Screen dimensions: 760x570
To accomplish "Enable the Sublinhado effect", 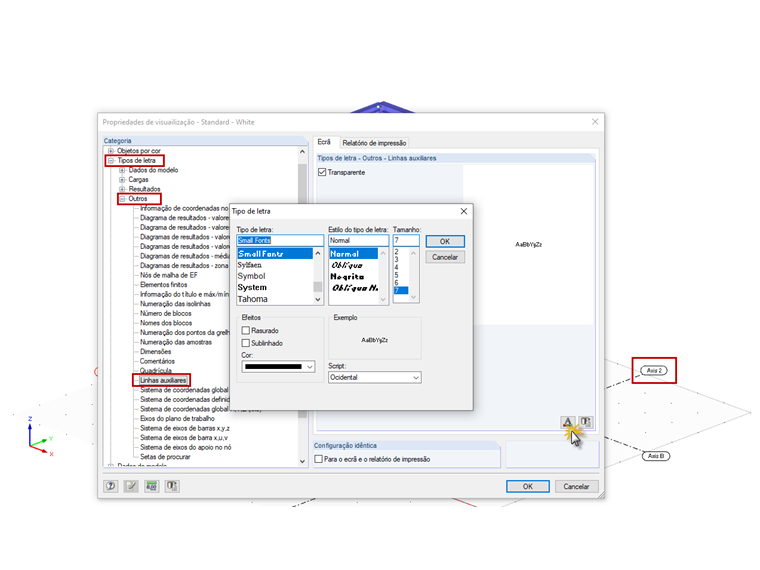I will point(246,343).
